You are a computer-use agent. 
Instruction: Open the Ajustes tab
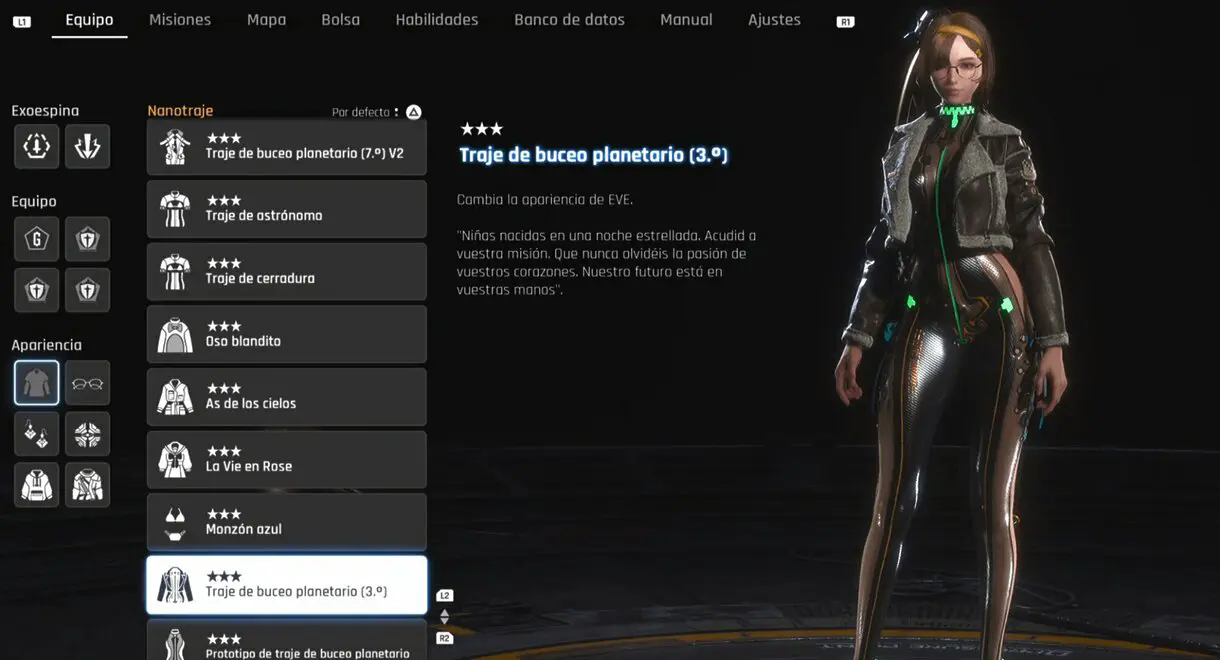click(774, 19)
